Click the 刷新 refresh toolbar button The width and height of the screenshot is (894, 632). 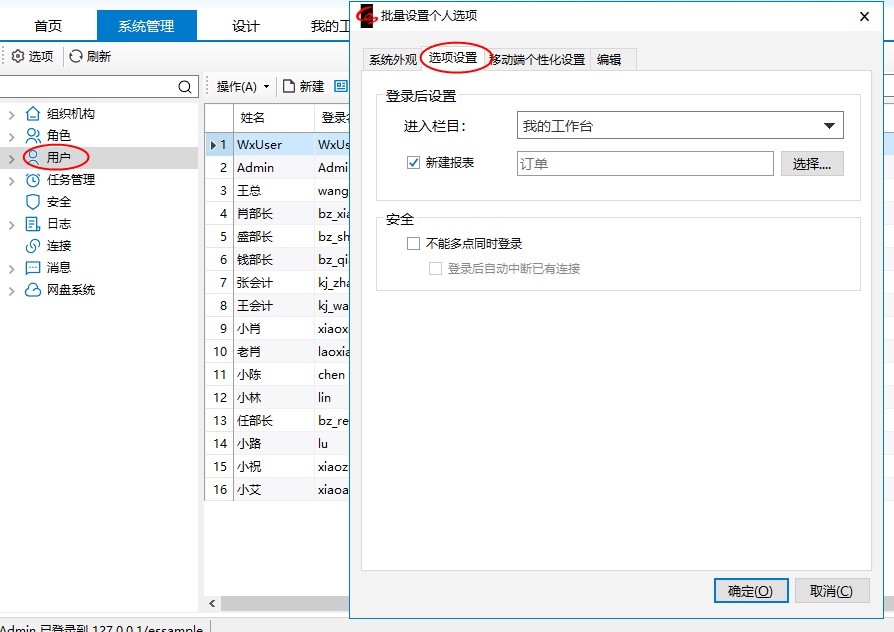[90, 57]
